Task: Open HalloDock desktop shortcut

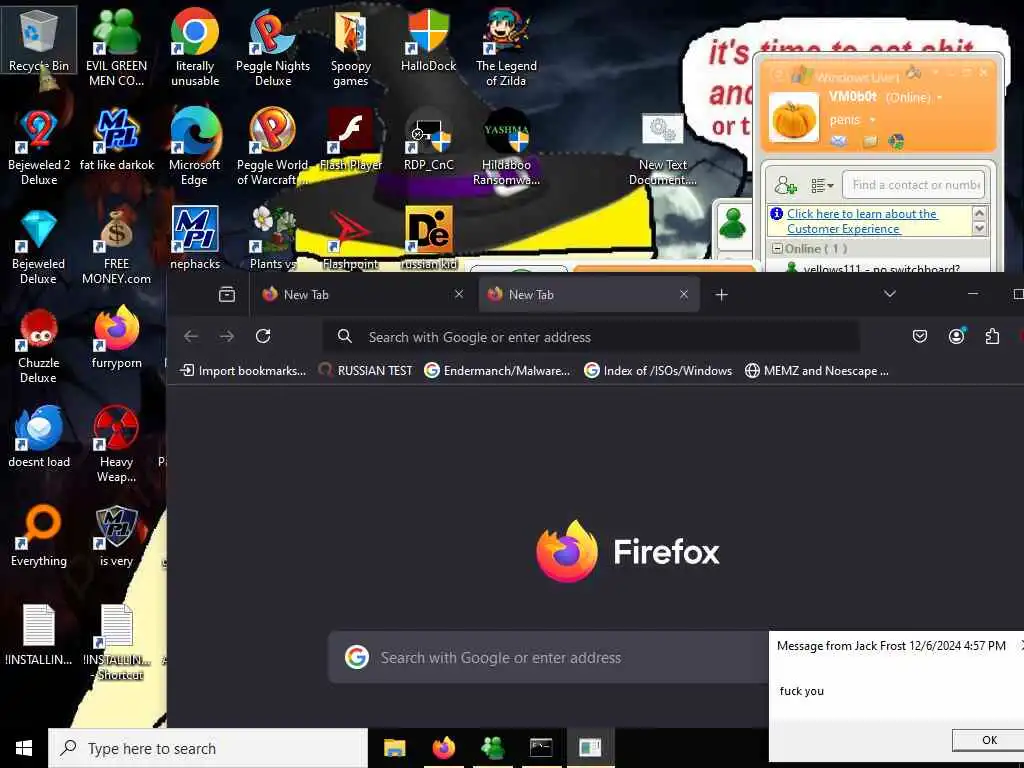Action: 428,39
